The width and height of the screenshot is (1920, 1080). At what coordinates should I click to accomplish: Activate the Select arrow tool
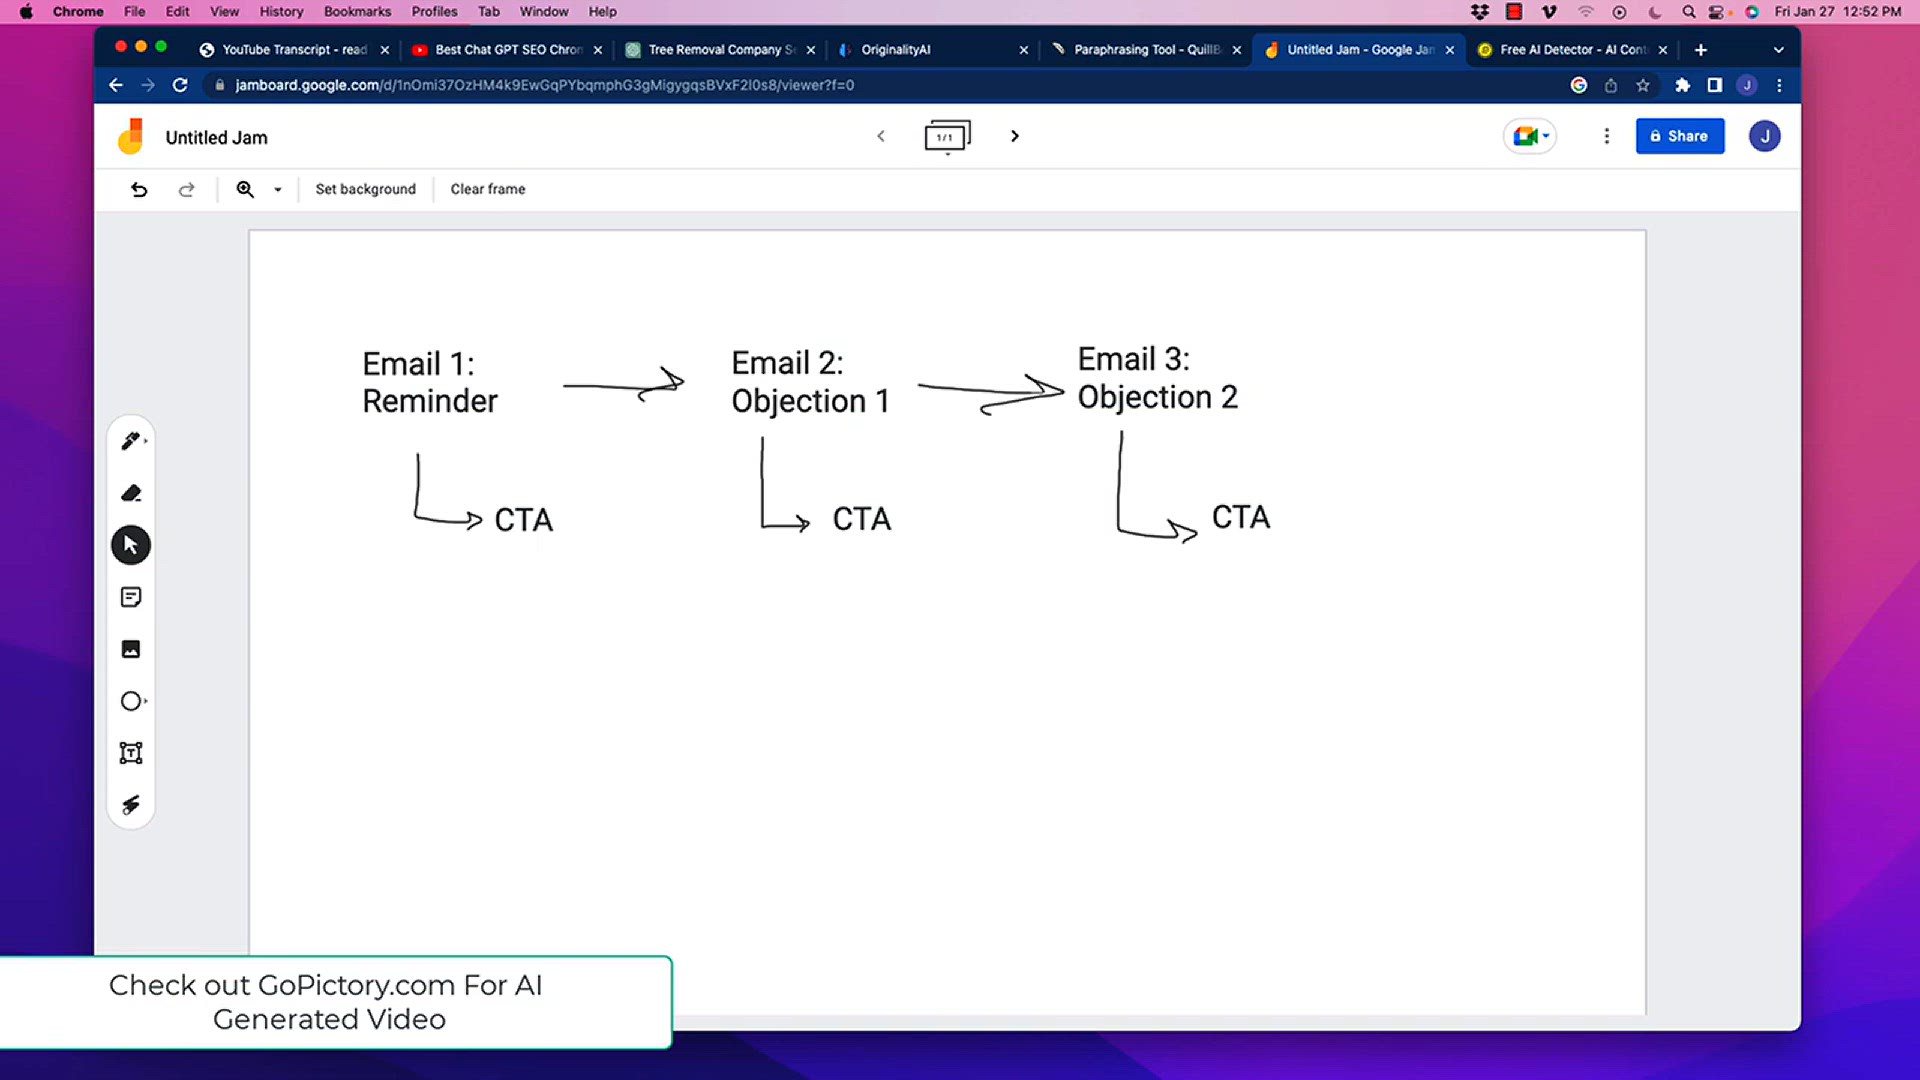(x=130, y=545)
